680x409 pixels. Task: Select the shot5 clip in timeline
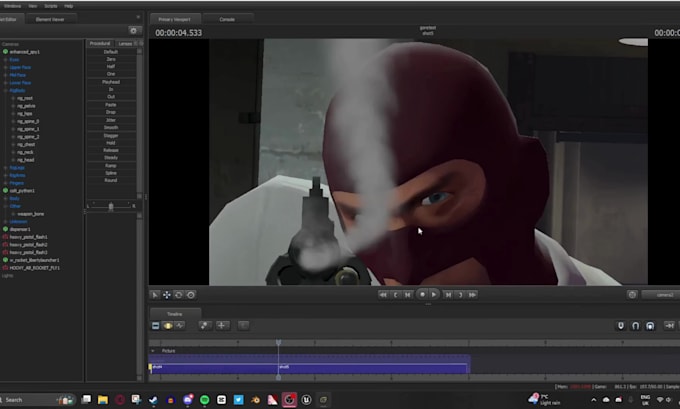point(373,368)
